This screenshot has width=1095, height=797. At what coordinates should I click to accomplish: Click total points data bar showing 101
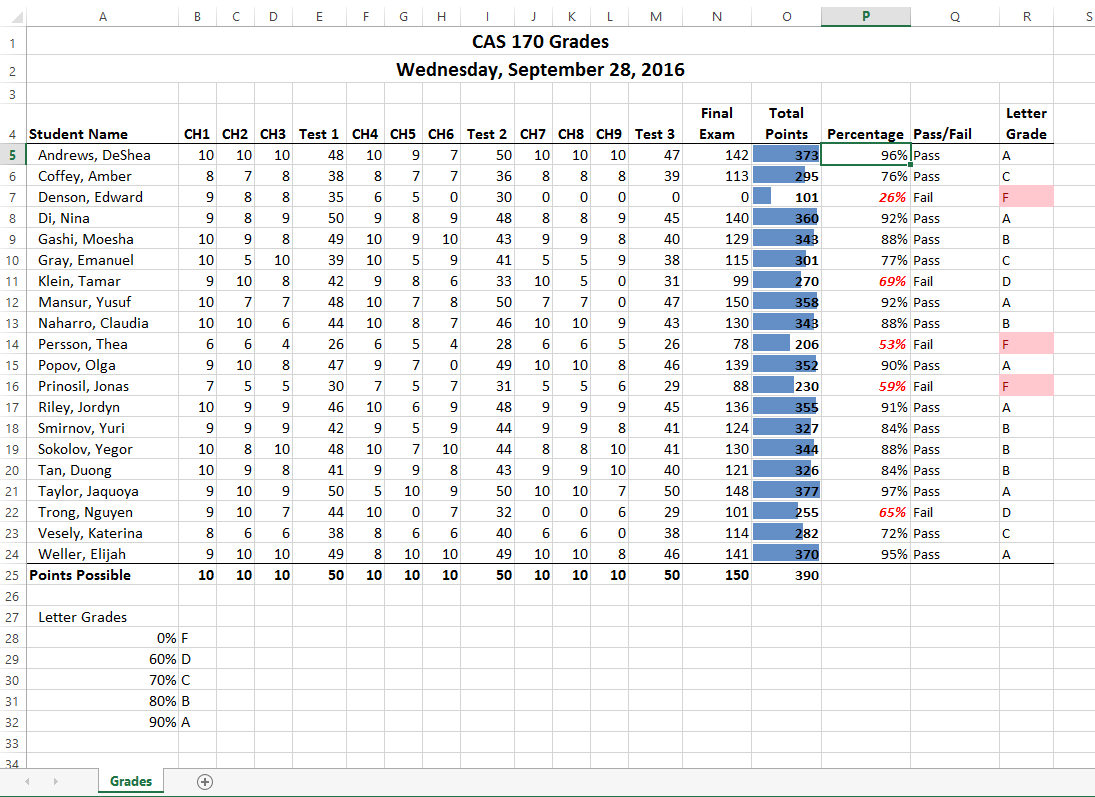(x=786, y=197)
